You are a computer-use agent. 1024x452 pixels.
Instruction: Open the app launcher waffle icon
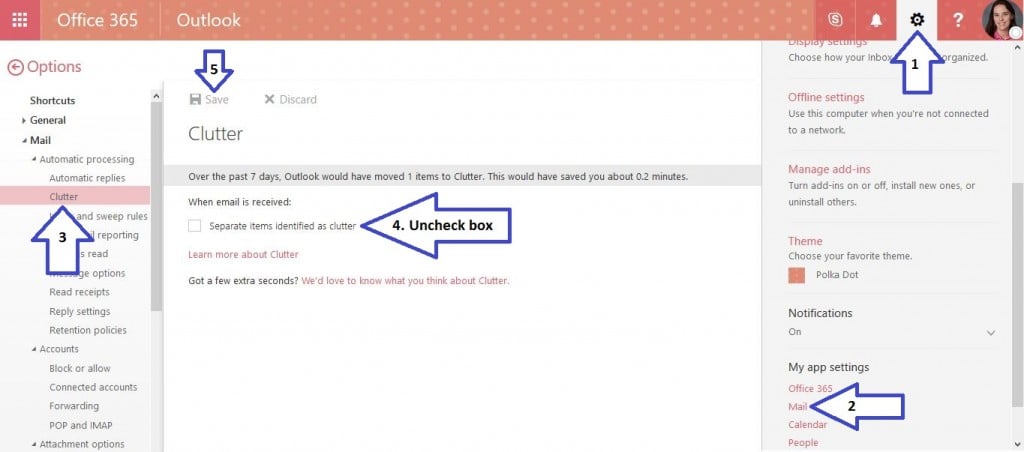tap(20, 20)
